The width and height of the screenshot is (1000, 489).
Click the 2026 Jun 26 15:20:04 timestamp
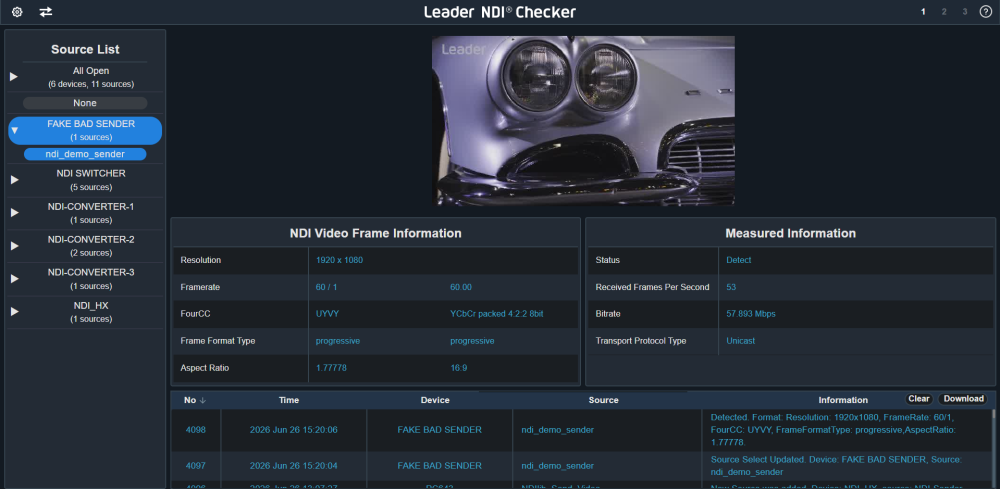pos(293,466)
